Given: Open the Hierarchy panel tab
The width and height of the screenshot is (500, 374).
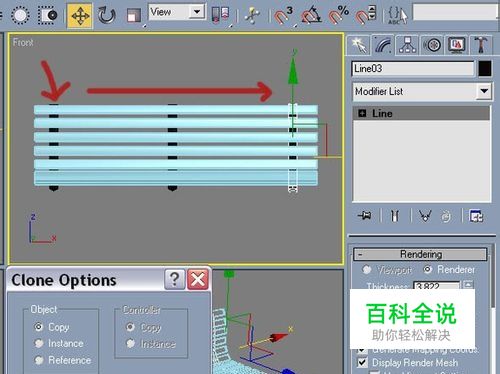Looking at the screenshot, I should (x=407, y=45).
